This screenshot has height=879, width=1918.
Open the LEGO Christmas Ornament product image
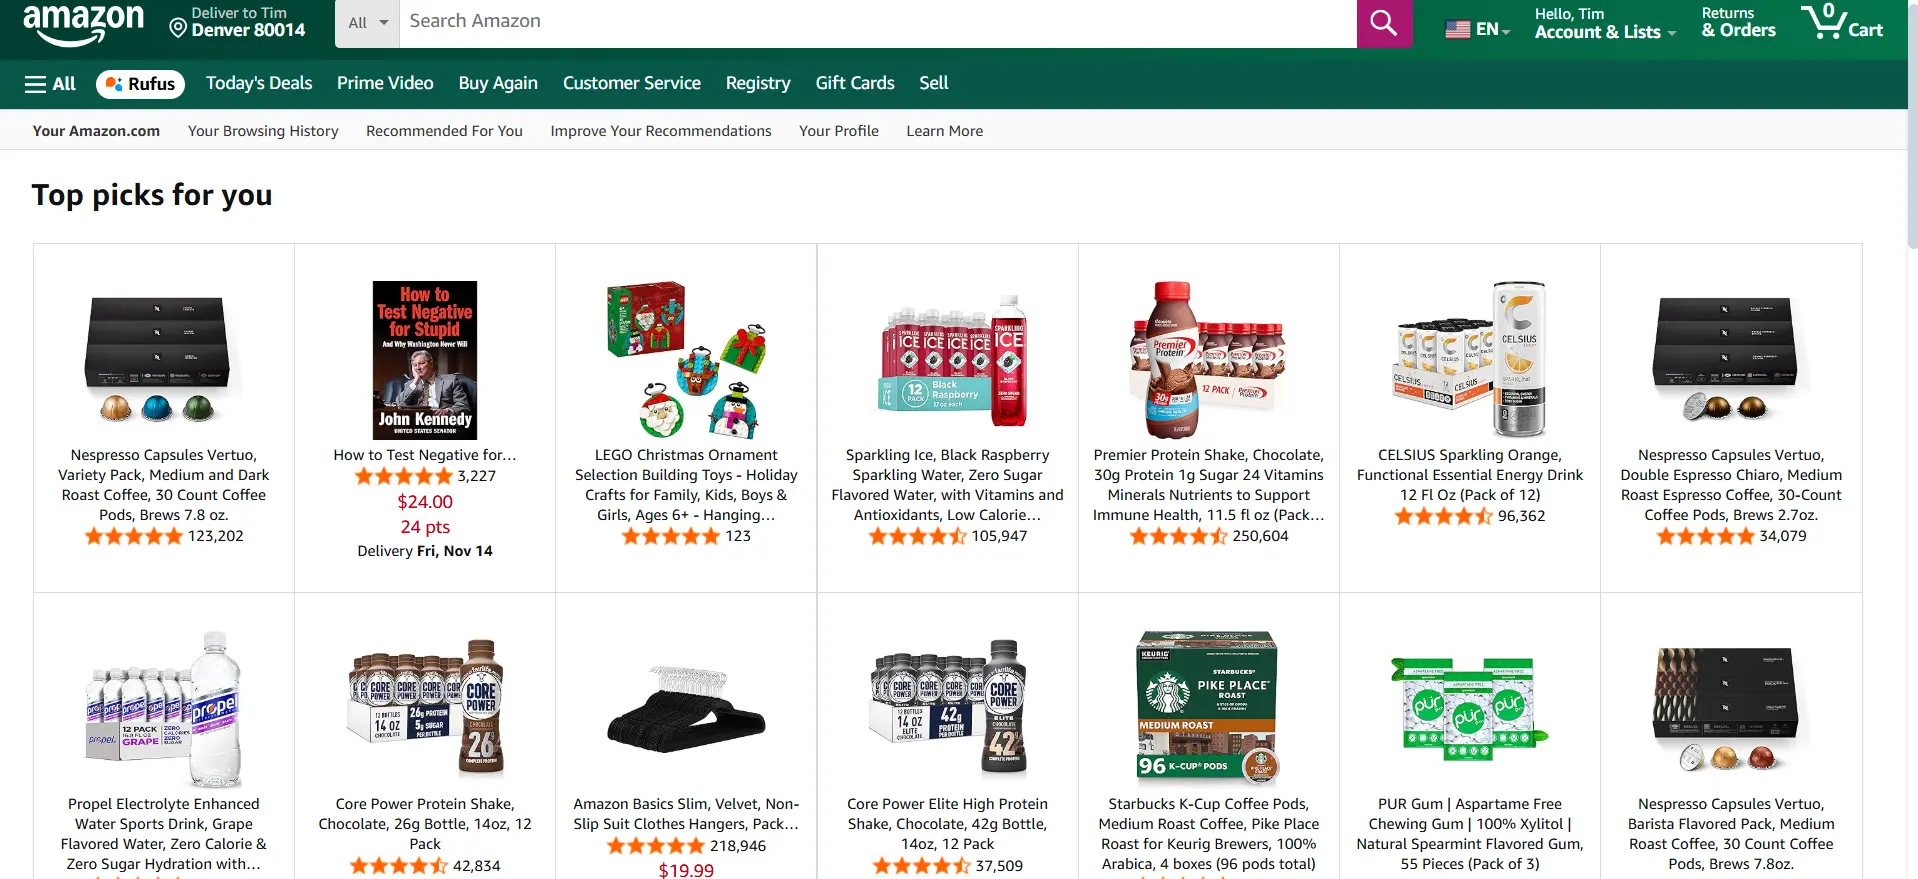click(x=686, y=360)
